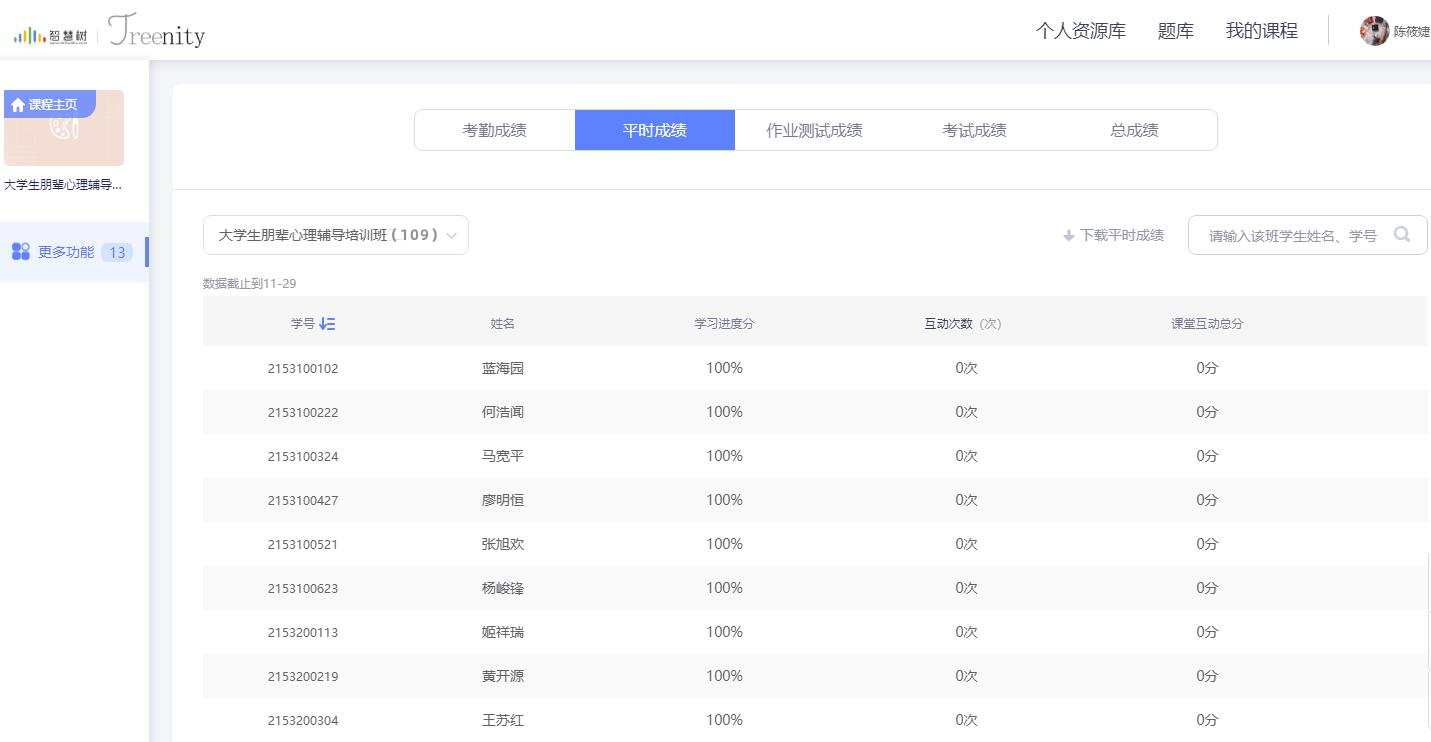1431x742 pixels.
Task: Click the download arrow icon
Action: pos(1068,236)
